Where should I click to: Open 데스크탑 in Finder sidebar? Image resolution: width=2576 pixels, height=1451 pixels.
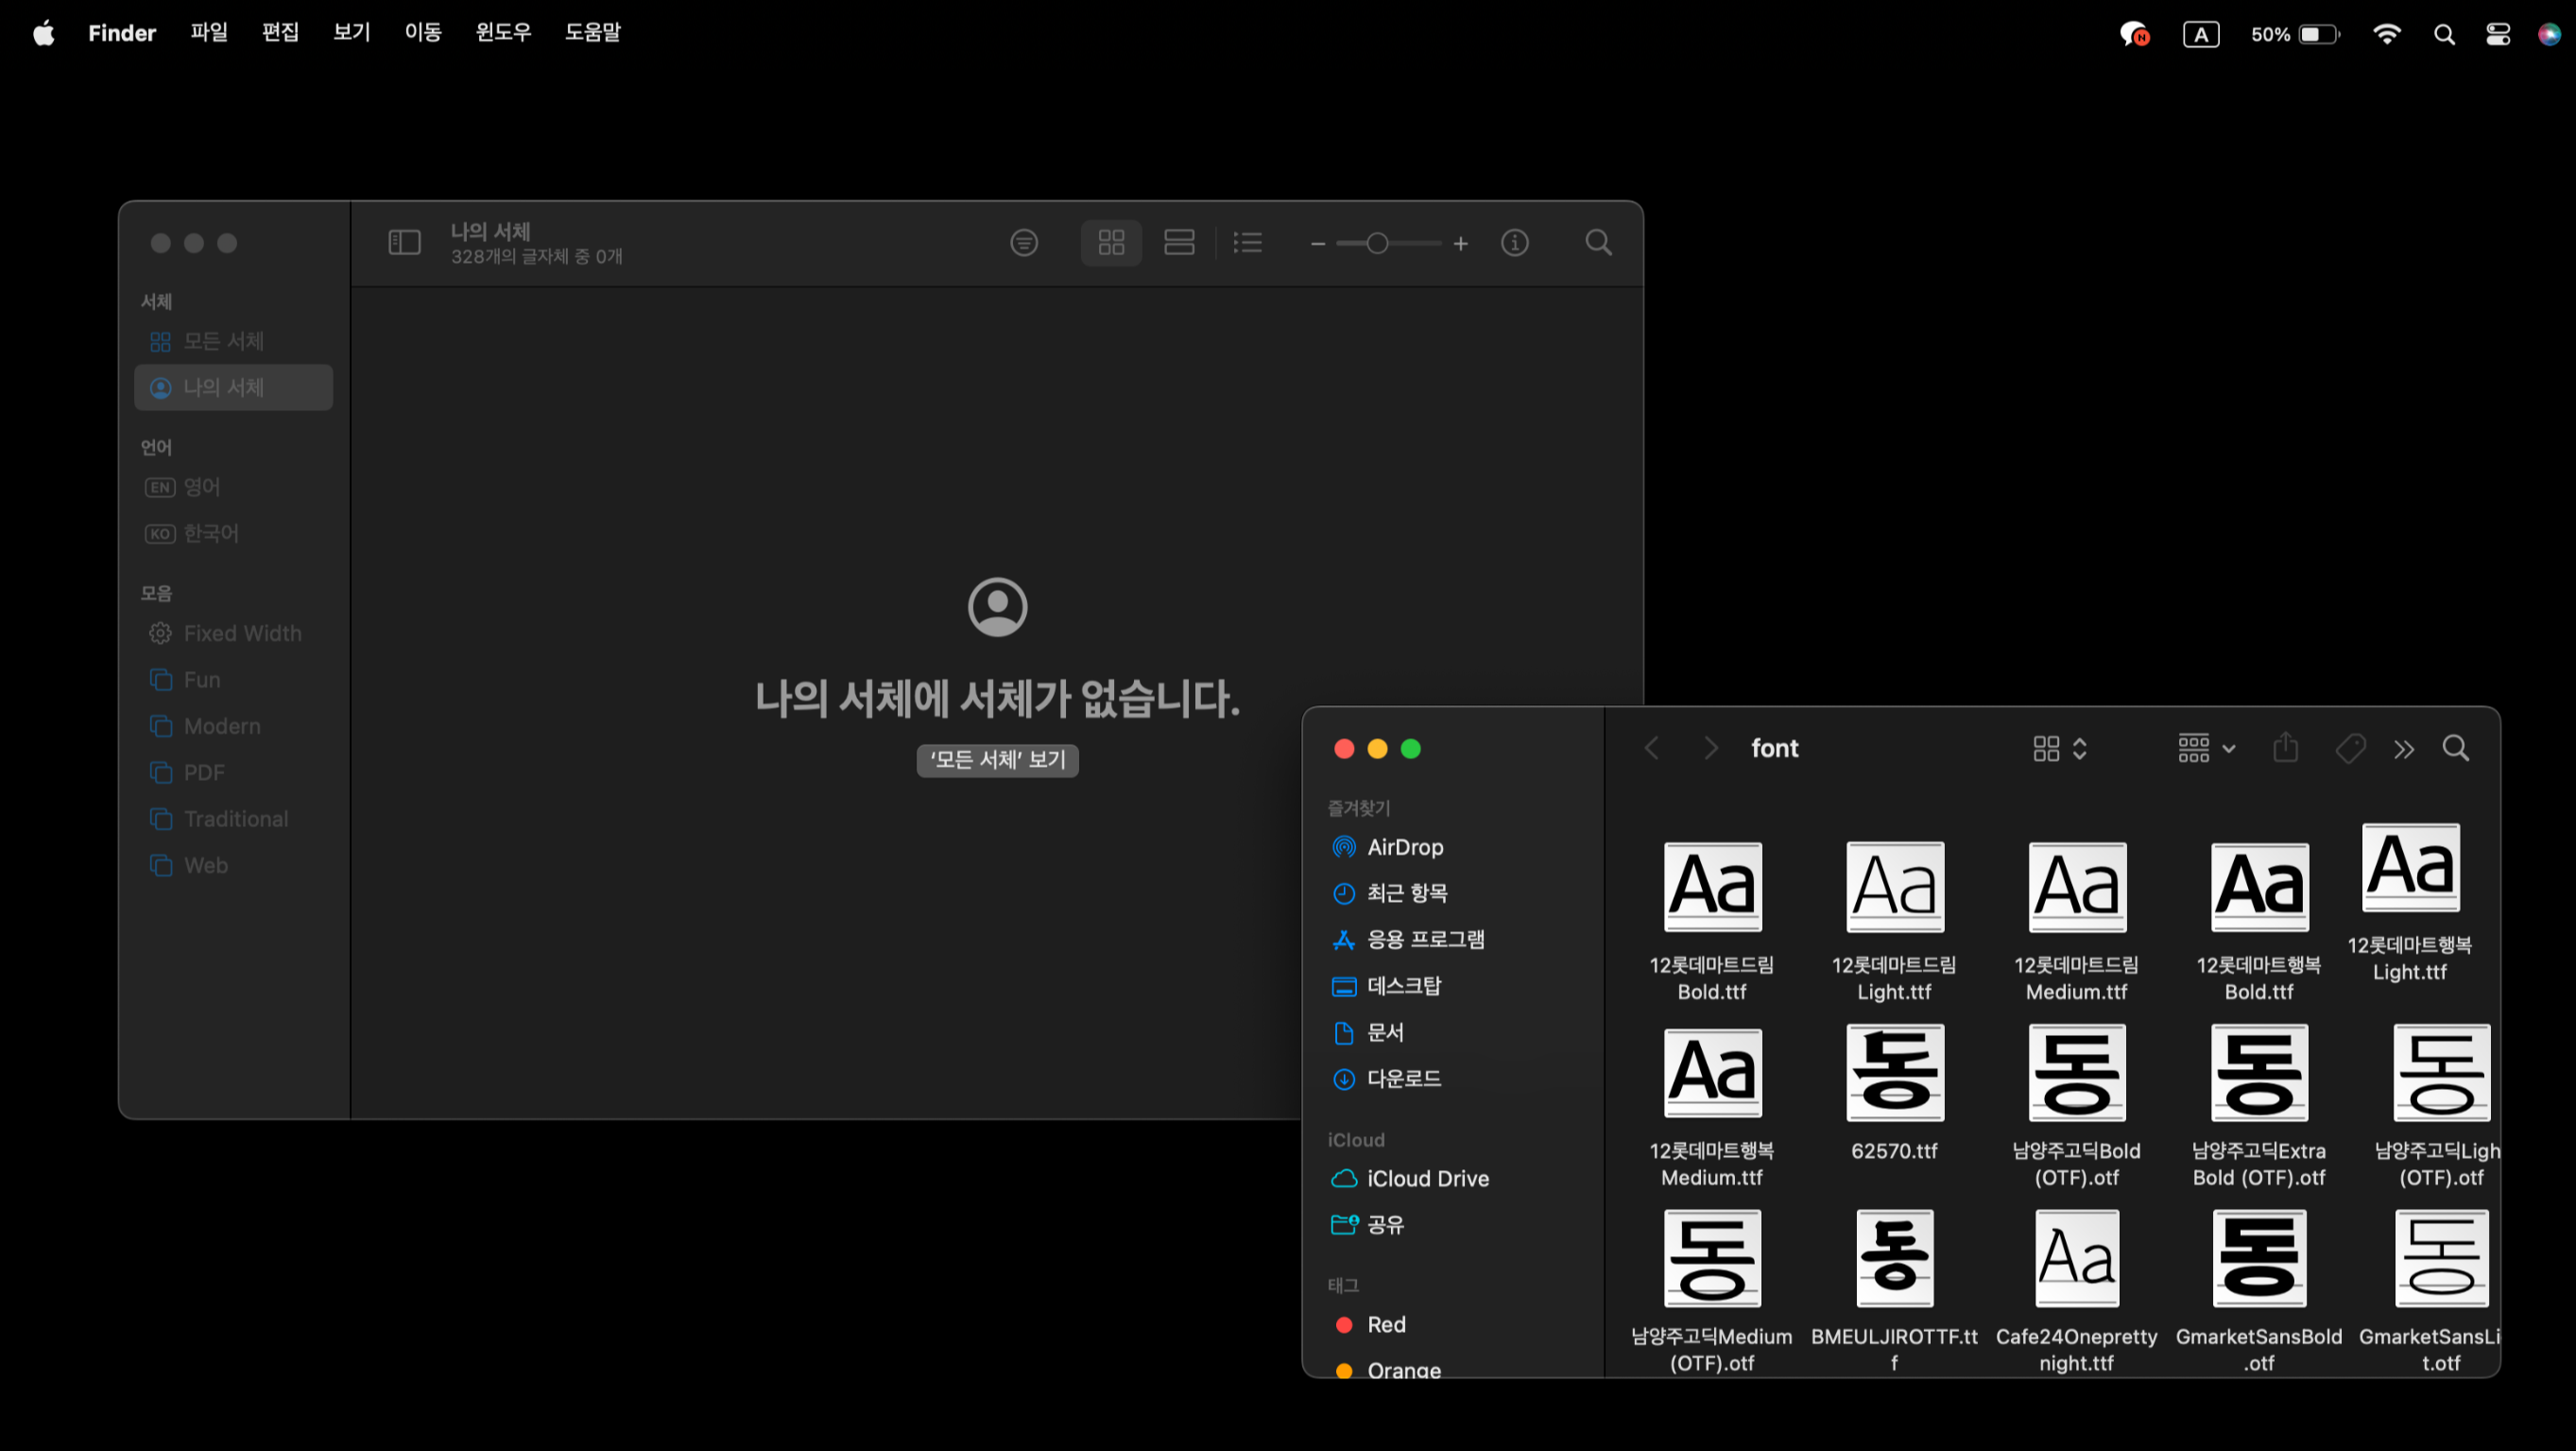(1455, 986)
